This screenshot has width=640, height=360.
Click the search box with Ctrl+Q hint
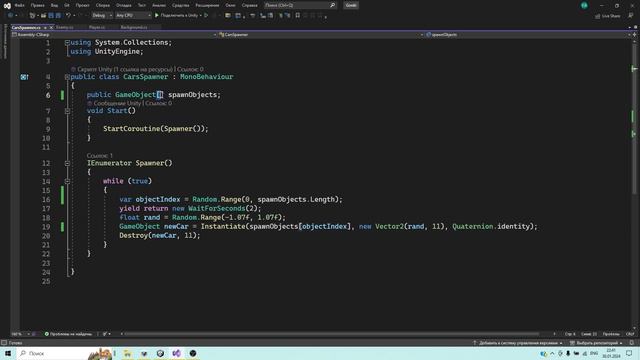point(300,5)
